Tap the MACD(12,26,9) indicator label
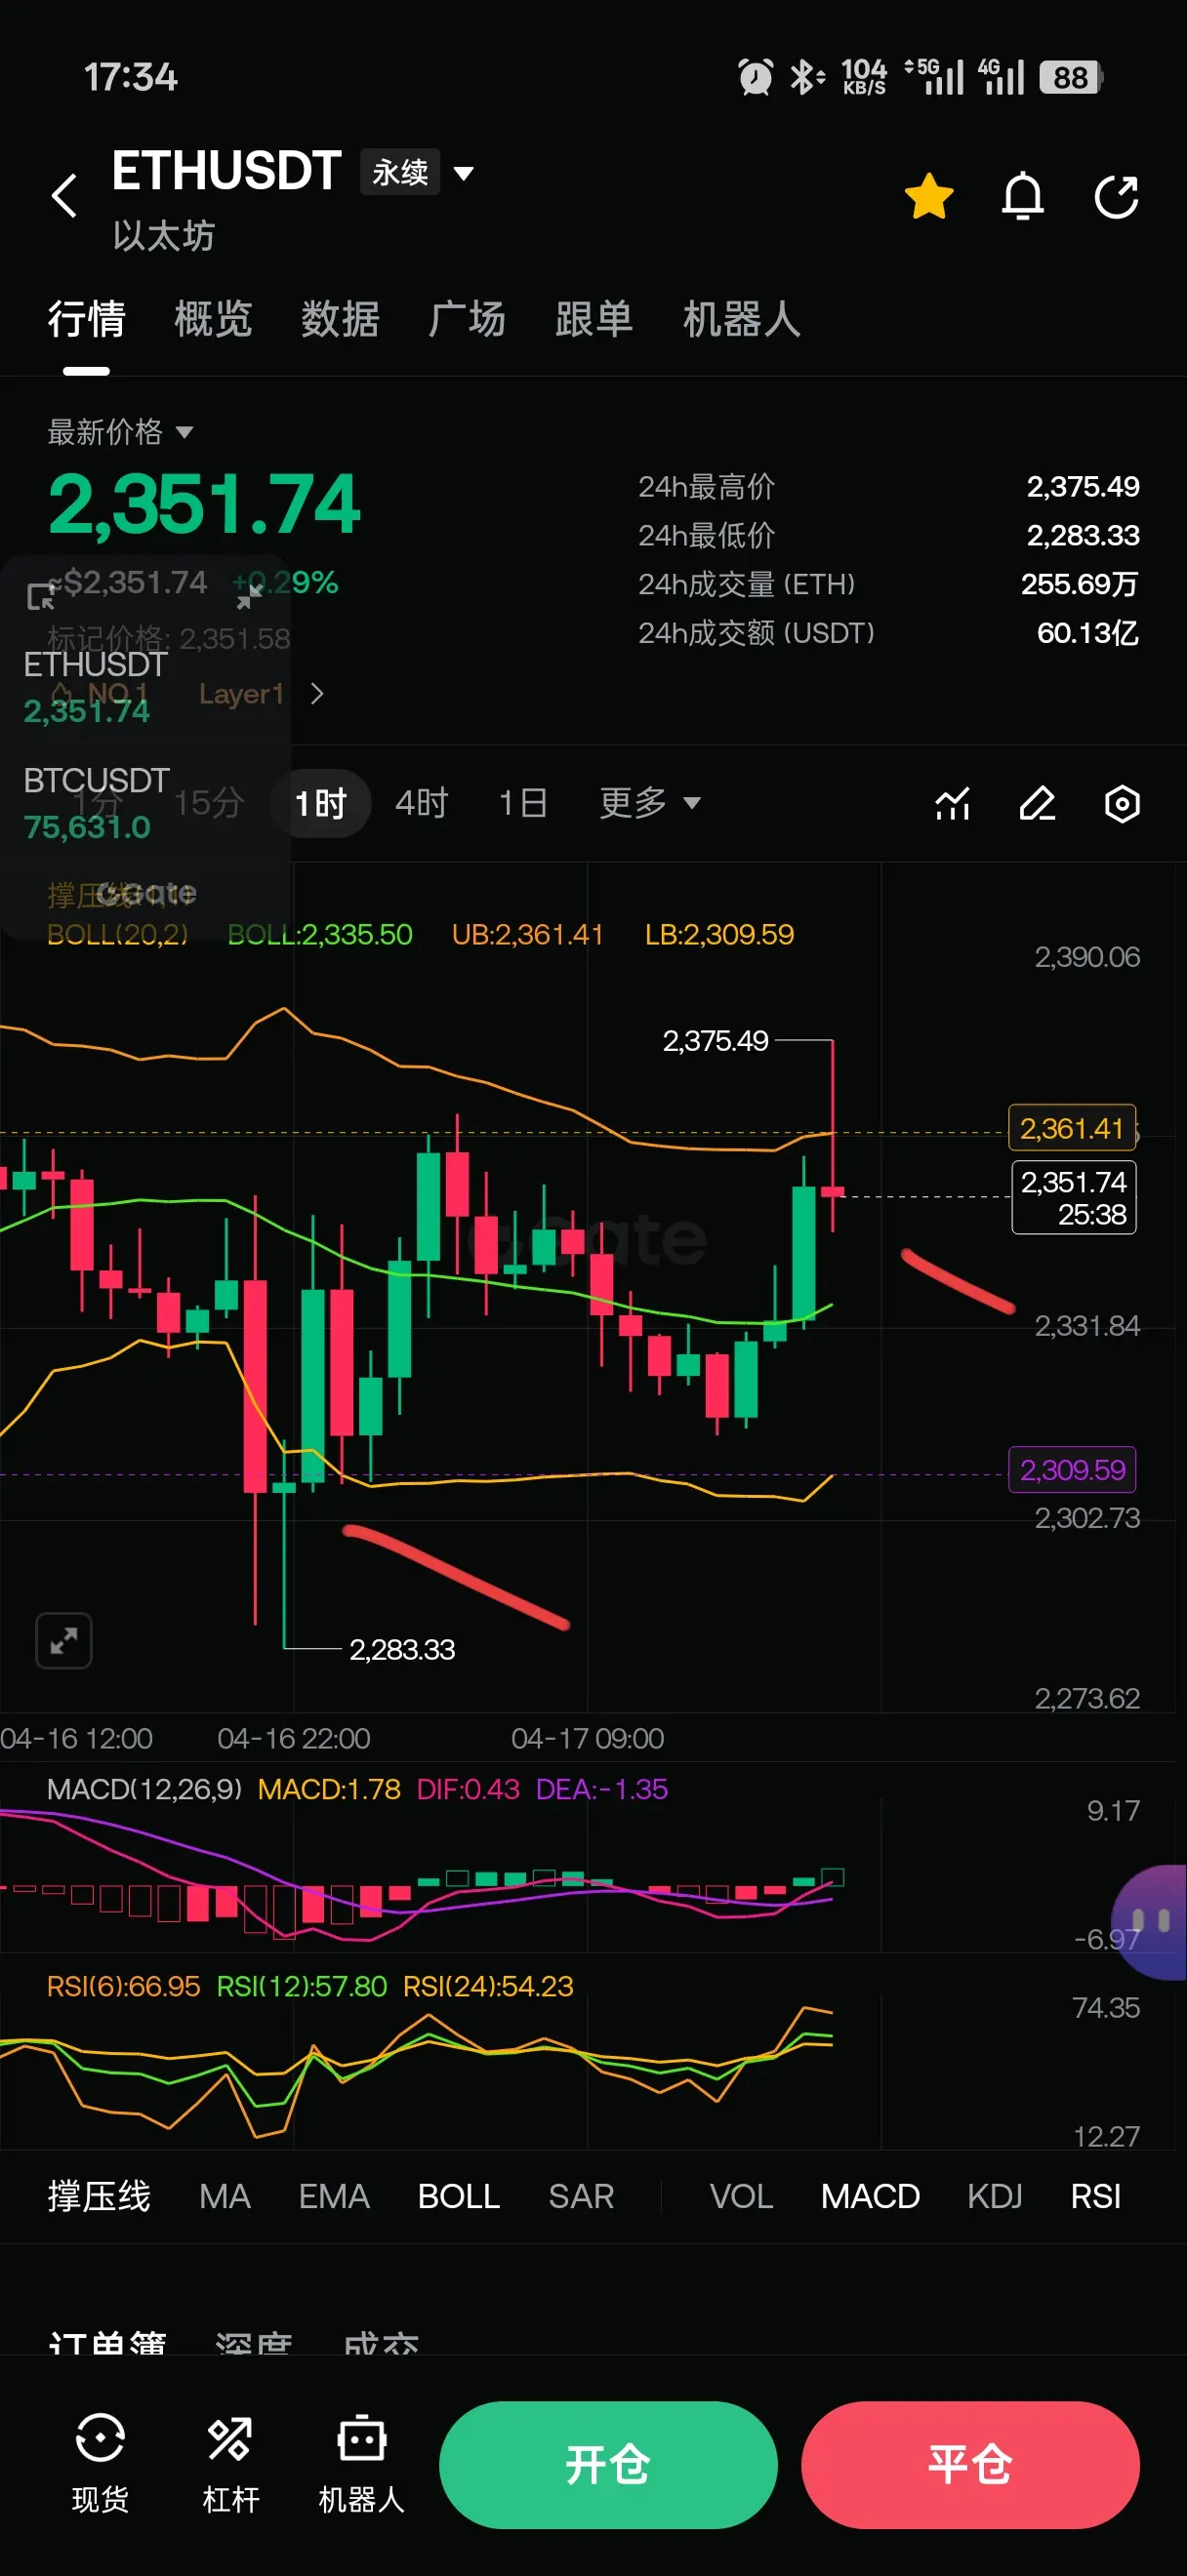The width and height of the screenshot is (1187, 2576). (x=144, y=1789)
